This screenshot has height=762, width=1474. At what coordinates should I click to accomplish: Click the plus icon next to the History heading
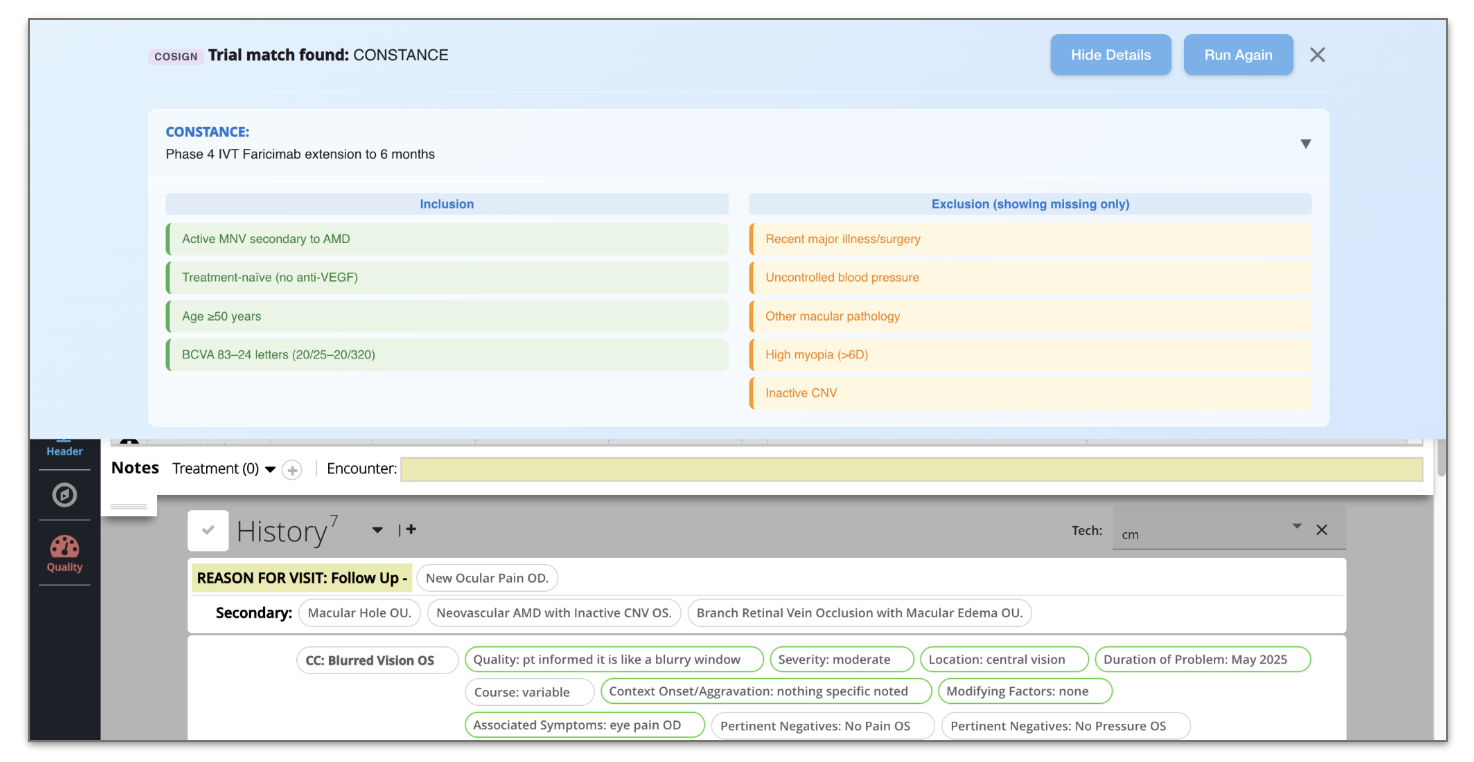(410, 529)
